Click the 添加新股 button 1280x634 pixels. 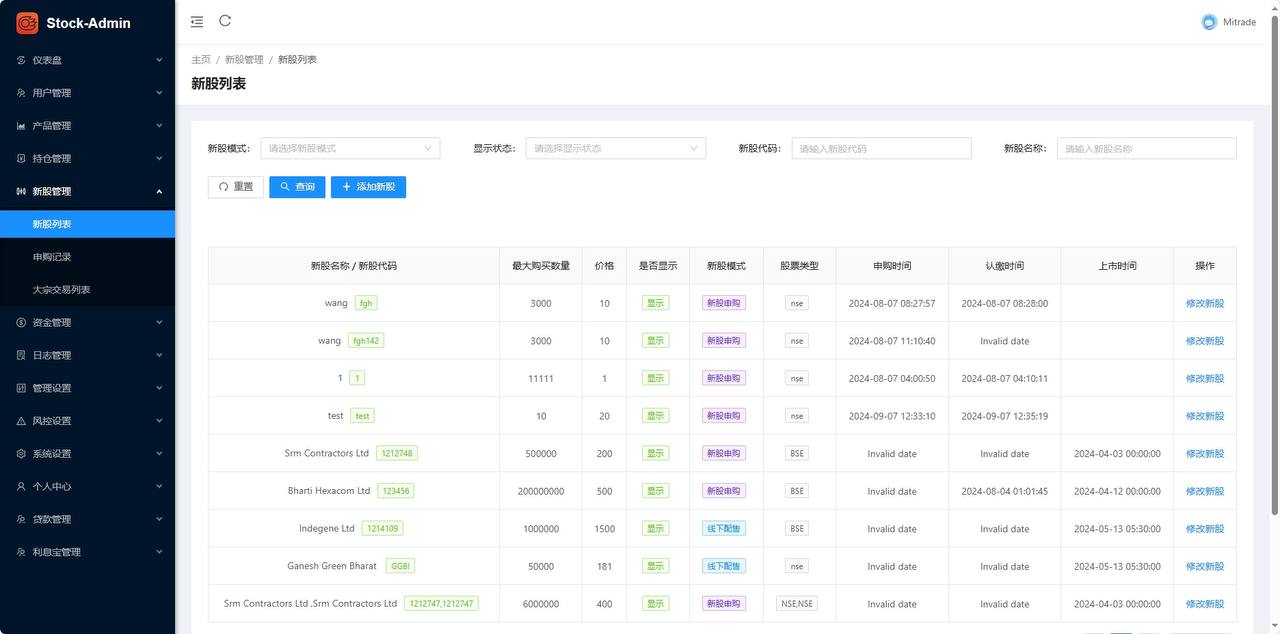[368, 187]
